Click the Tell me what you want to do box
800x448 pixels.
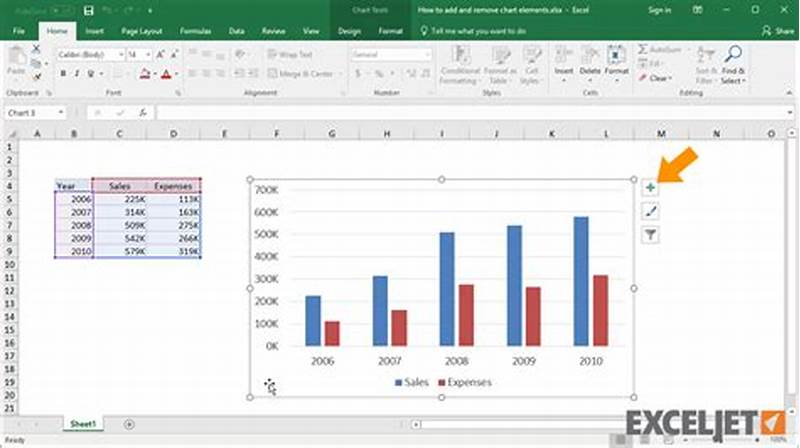pos(473,31)
